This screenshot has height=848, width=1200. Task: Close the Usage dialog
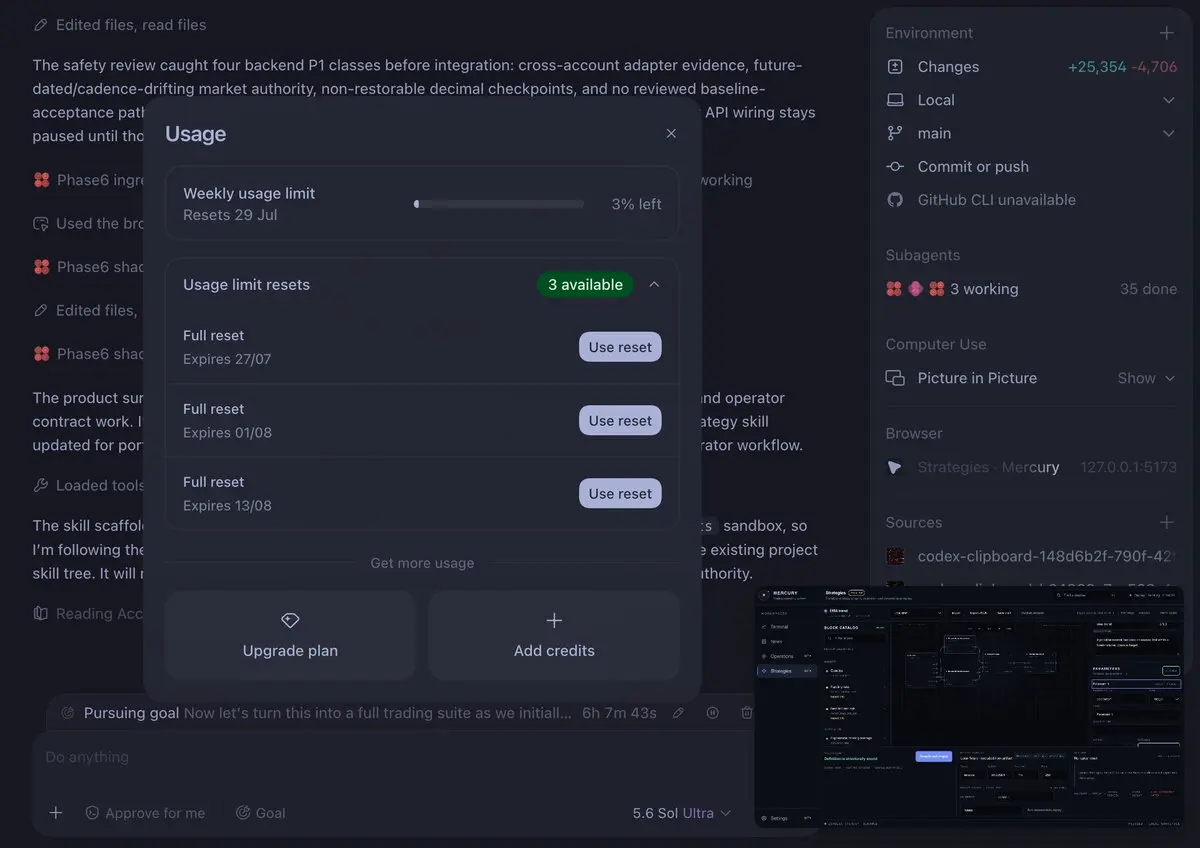(x=671, y=133)
